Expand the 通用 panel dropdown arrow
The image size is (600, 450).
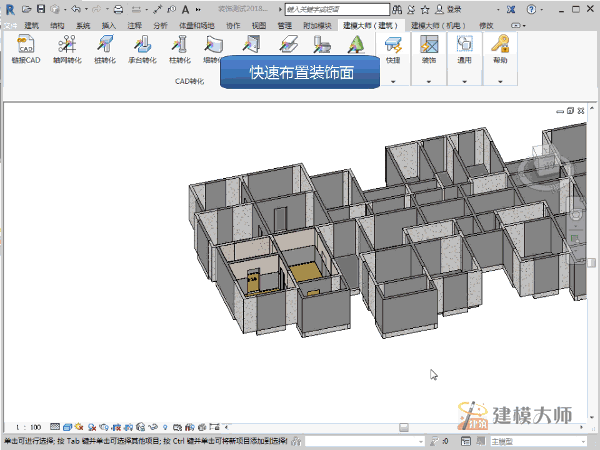click(x=464, y=82)
